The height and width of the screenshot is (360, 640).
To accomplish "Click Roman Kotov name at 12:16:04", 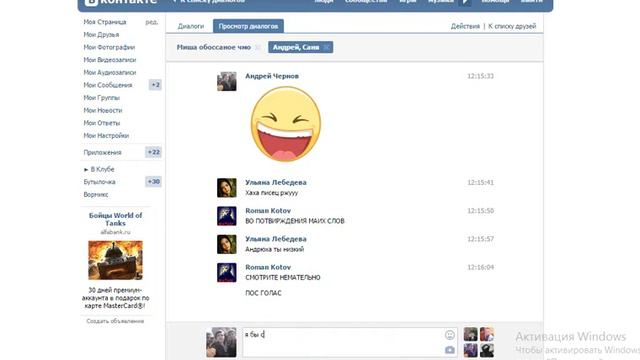I will point(268,267).
